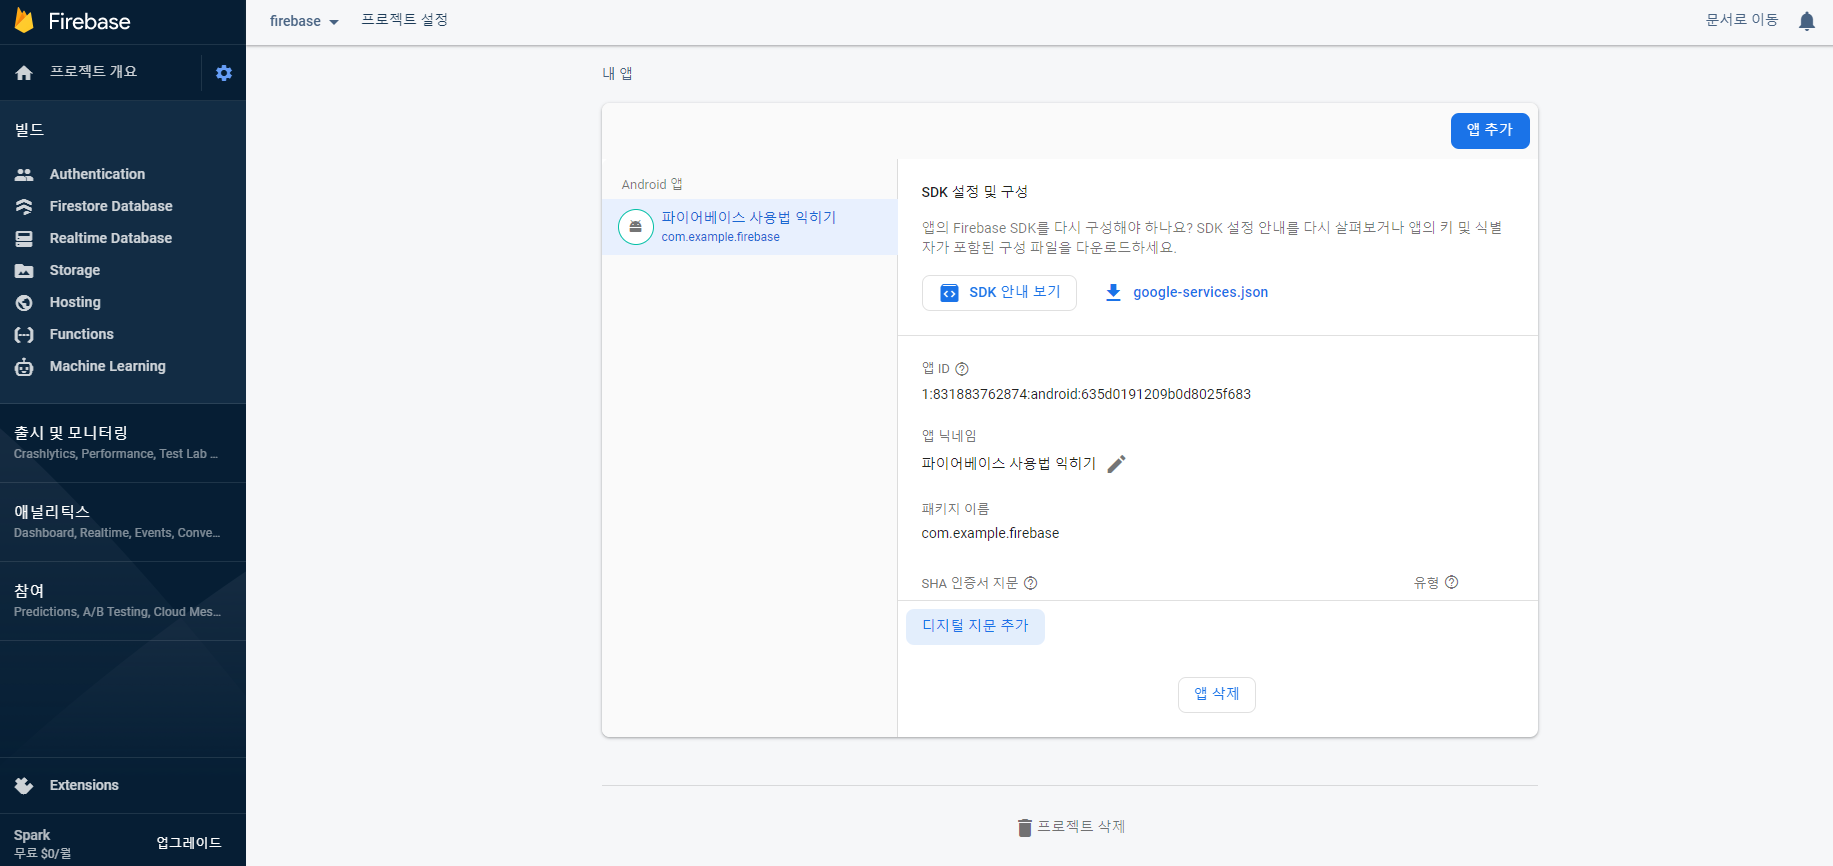
Task: Open notifications bell icon
Action: point(1806,21)
